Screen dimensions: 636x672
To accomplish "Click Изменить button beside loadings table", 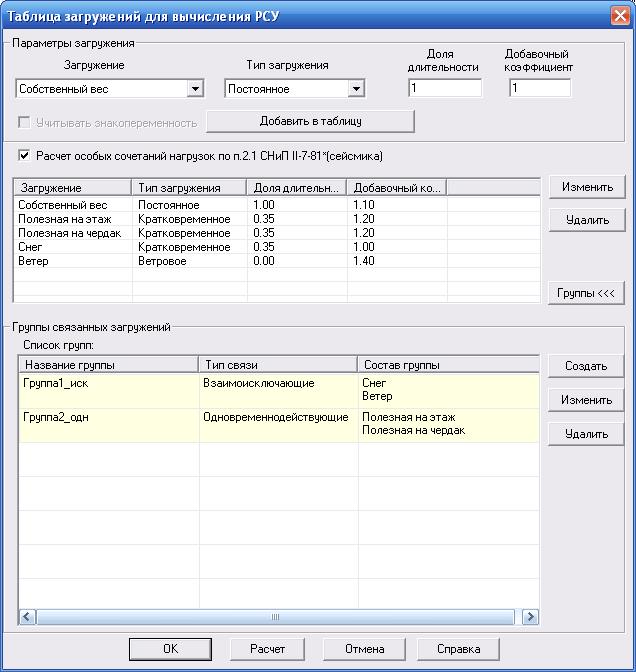I will tap(587, 187).
